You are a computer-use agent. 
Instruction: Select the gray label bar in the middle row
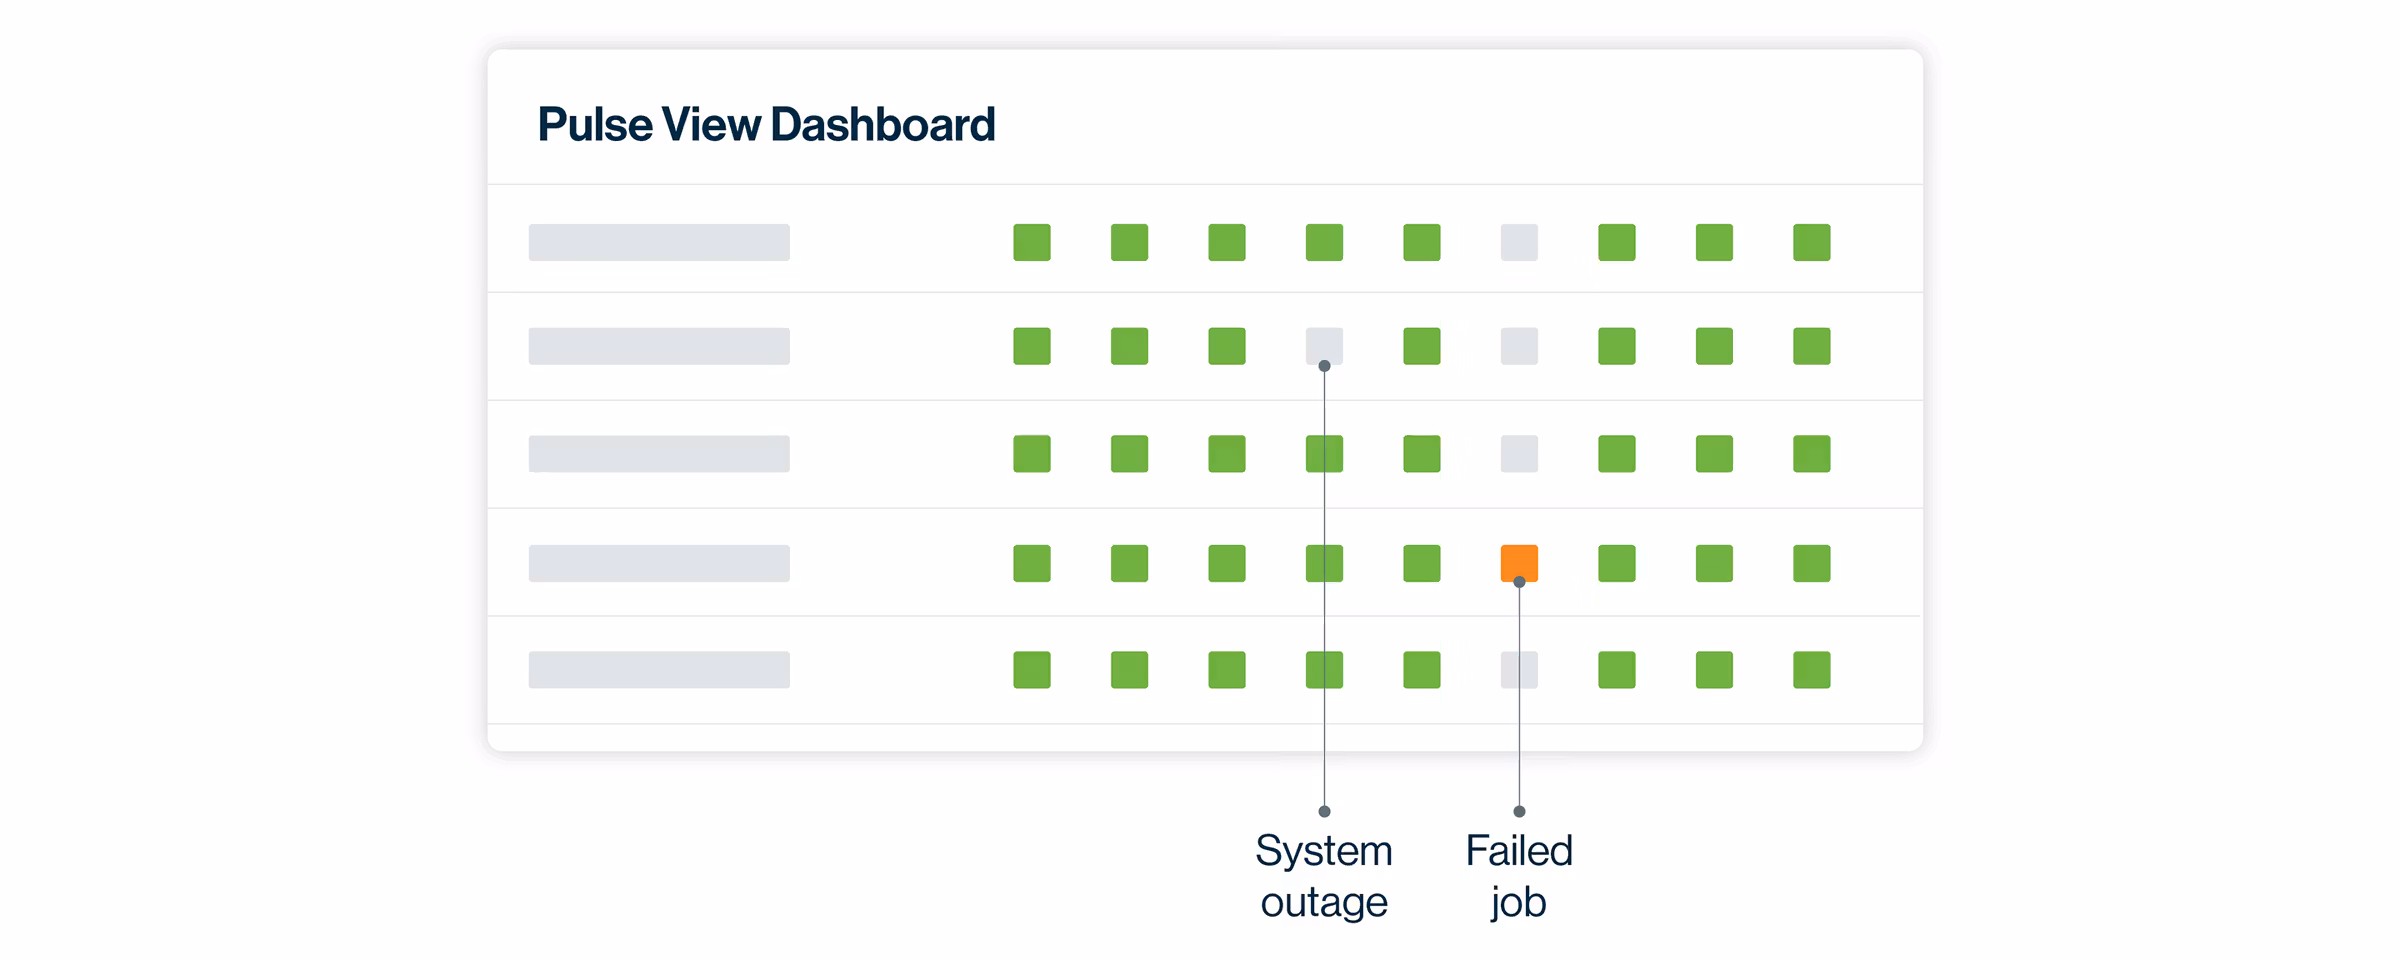[659, 454]
